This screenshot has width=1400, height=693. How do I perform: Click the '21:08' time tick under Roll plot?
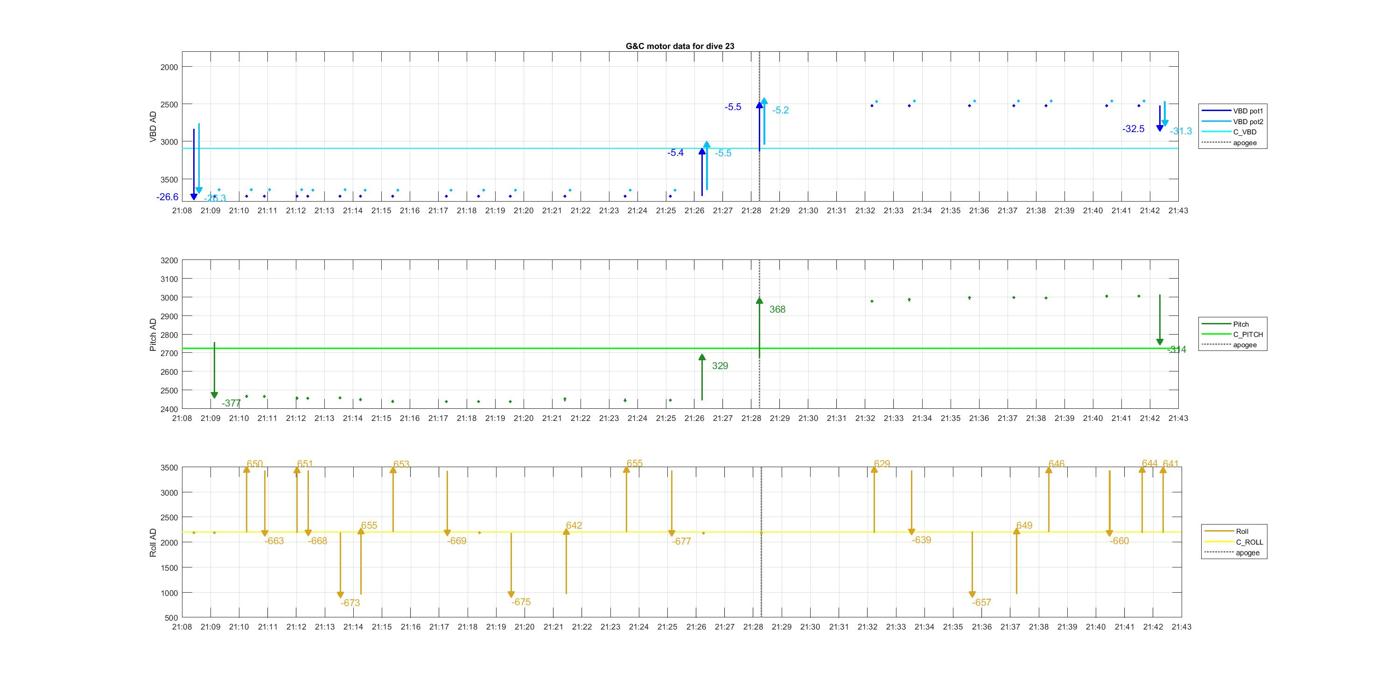(182, 627)
